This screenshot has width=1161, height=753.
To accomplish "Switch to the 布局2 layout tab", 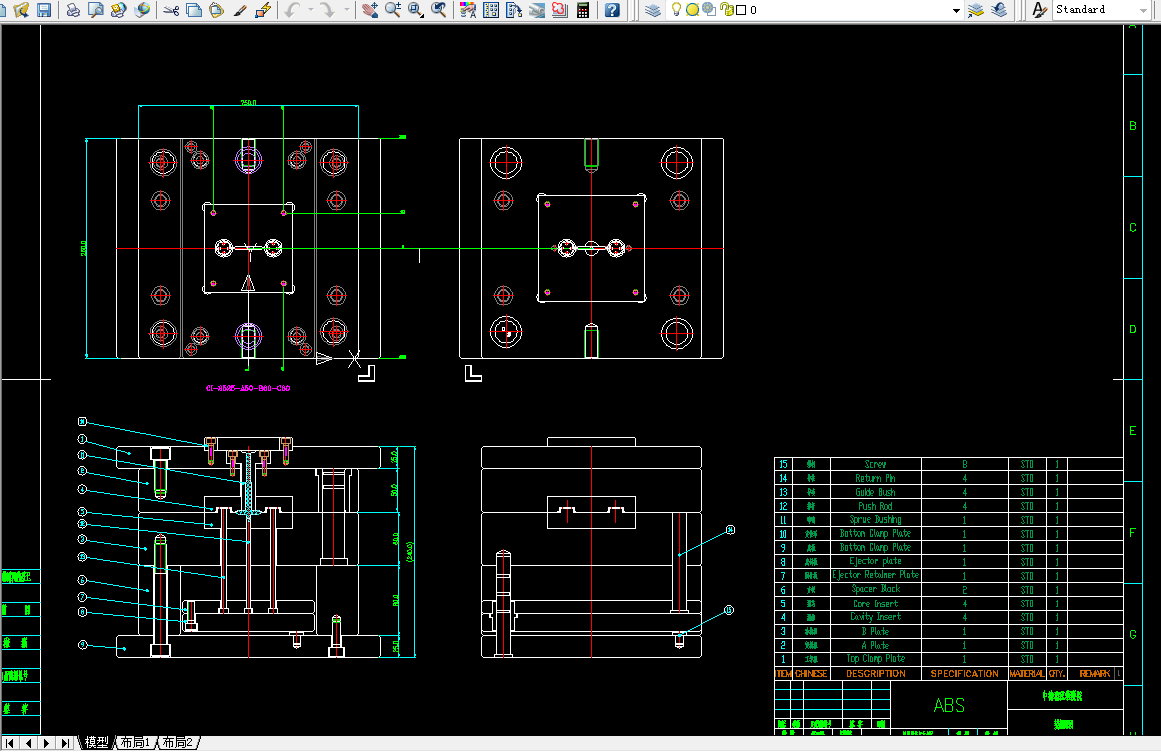I will pos(178,743).
